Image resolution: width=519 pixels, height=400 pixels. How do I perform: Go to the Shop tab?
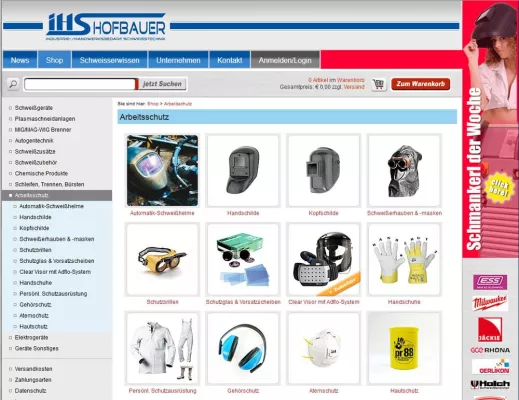pyautogui.click(x=54, y=60)
